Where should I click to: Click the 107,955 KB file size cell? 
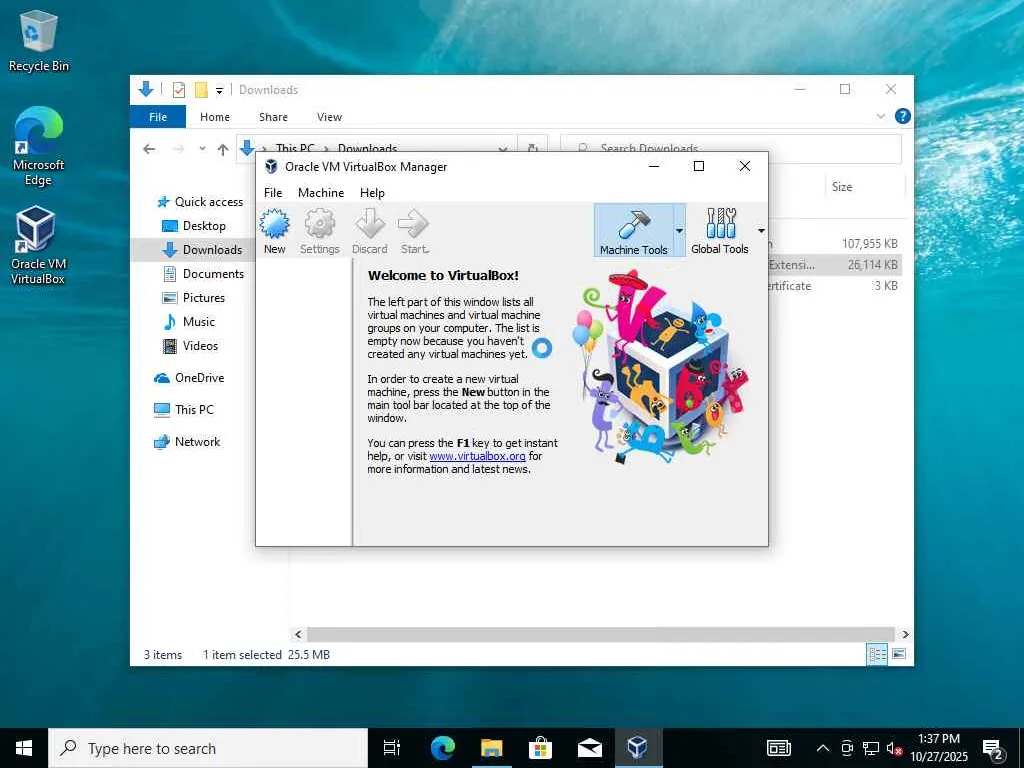[x=869, y=244]
